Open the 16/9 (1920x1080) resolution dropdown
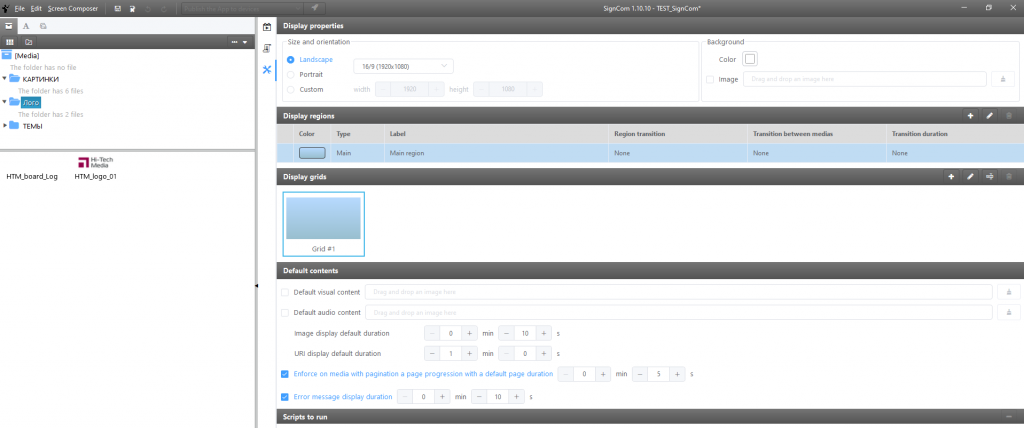 tap(404, 66)
